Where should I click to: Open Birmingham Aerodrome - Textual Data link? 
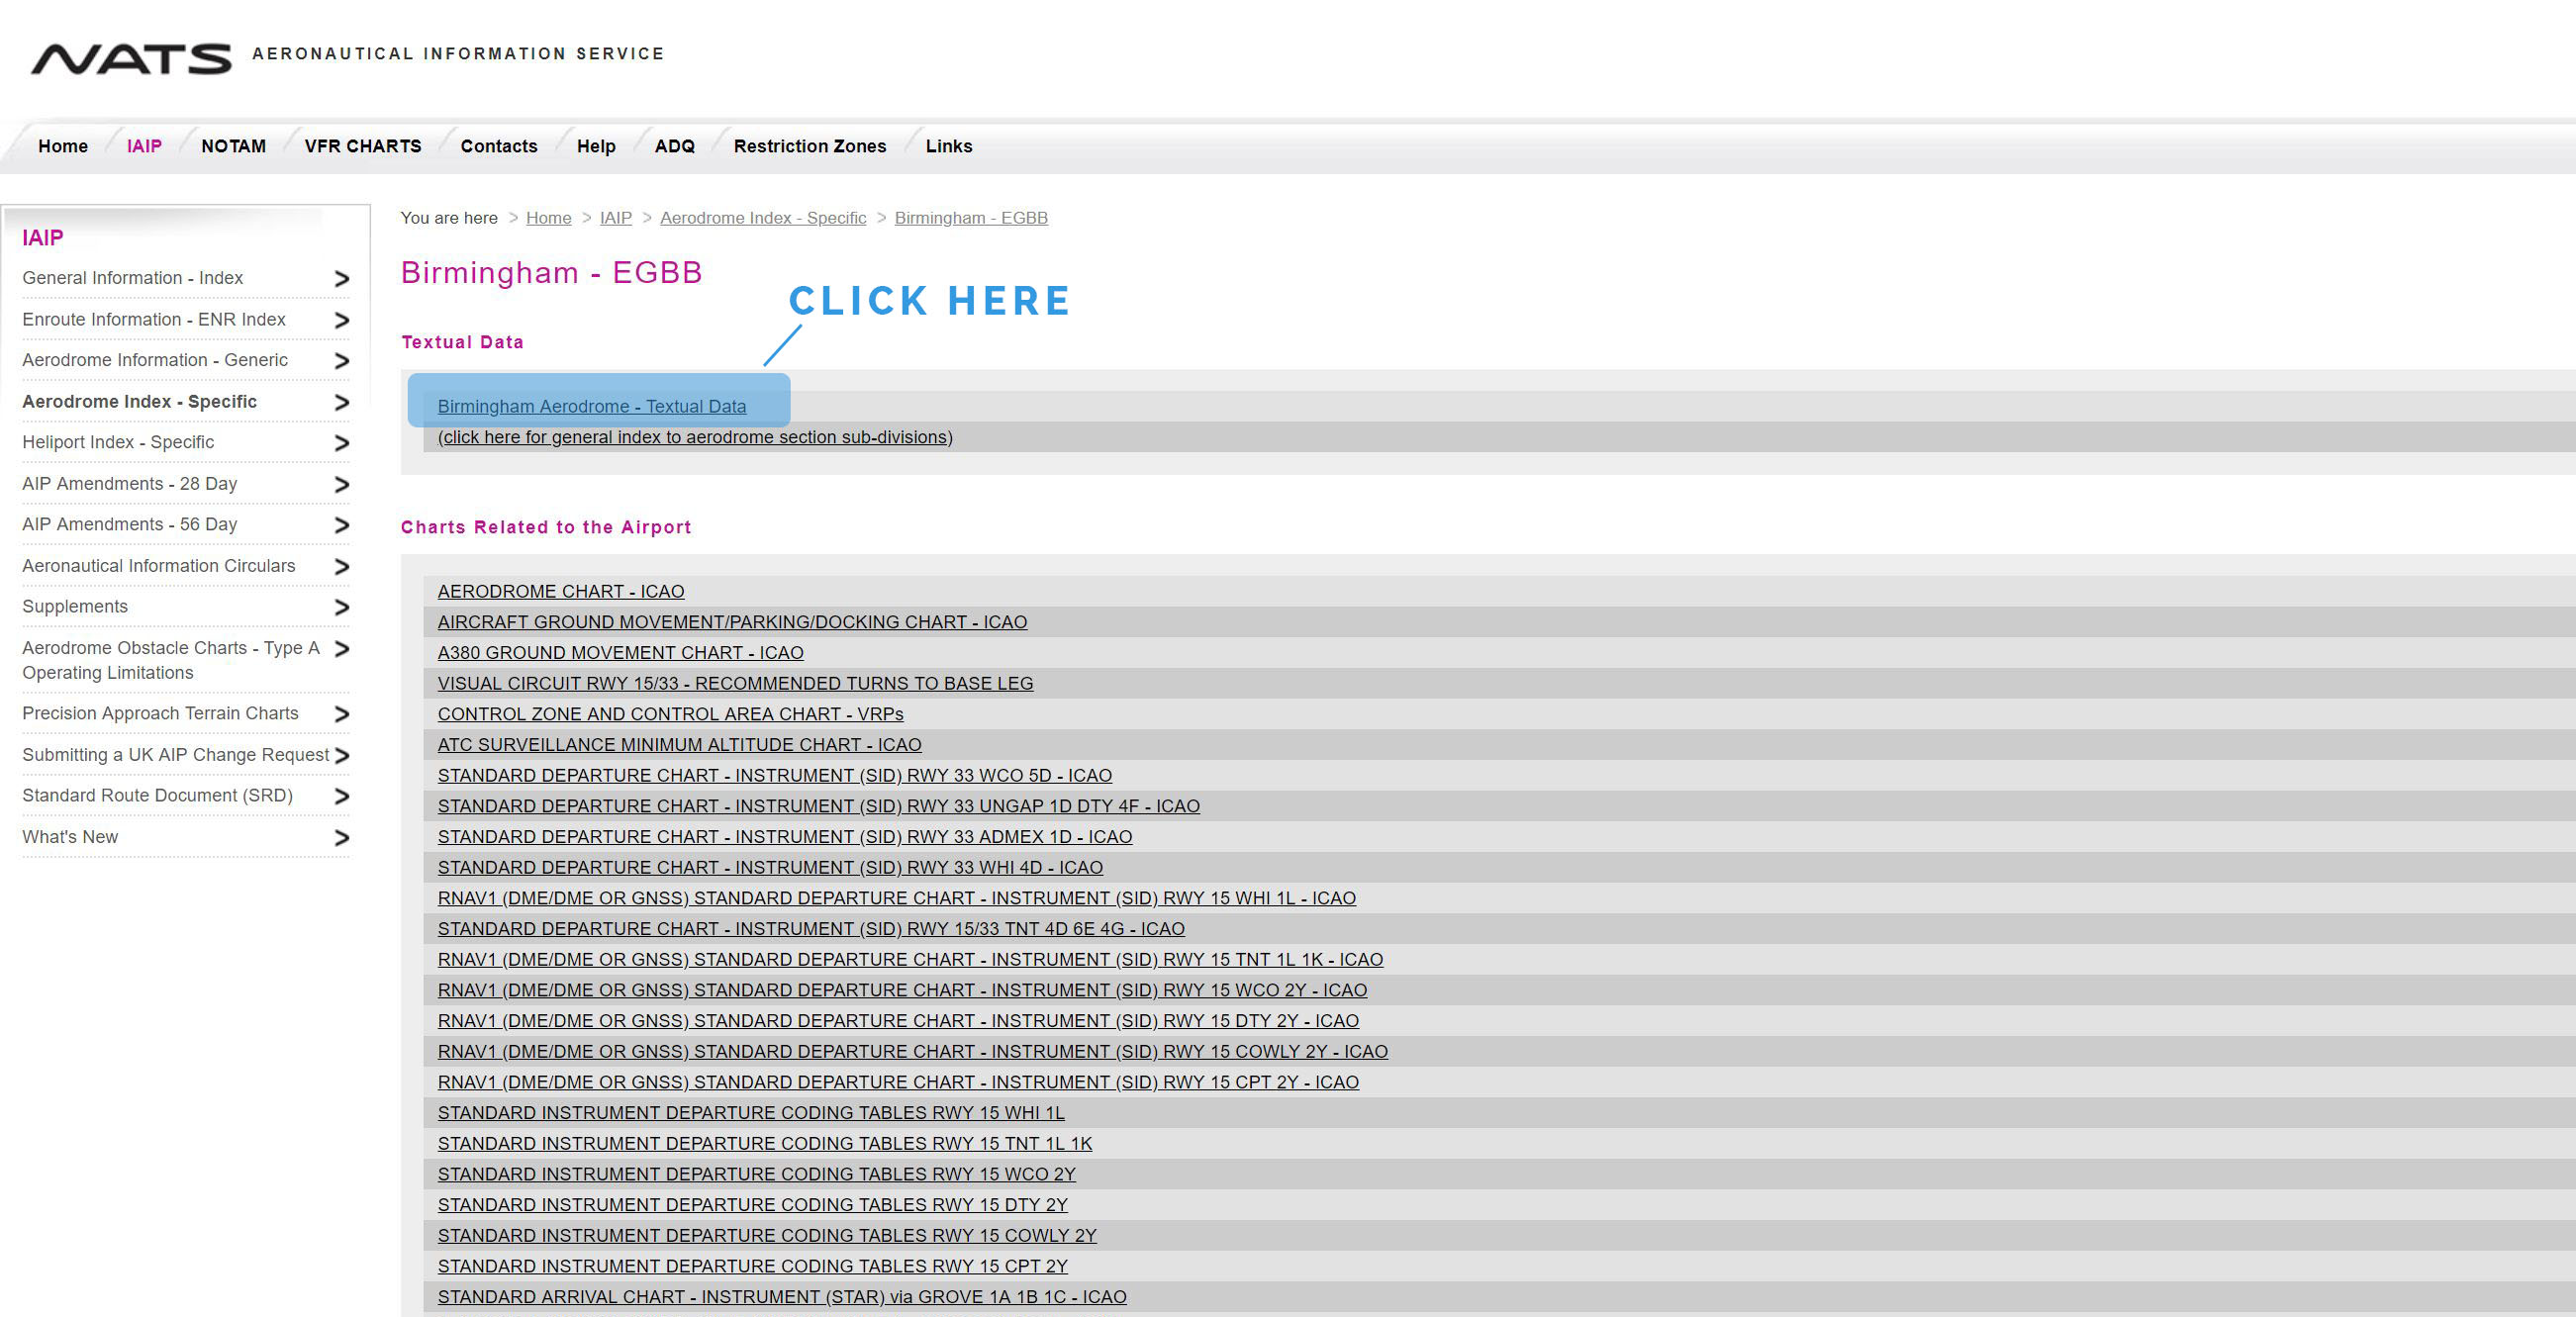pyautogui.click(x=592, y=407)
